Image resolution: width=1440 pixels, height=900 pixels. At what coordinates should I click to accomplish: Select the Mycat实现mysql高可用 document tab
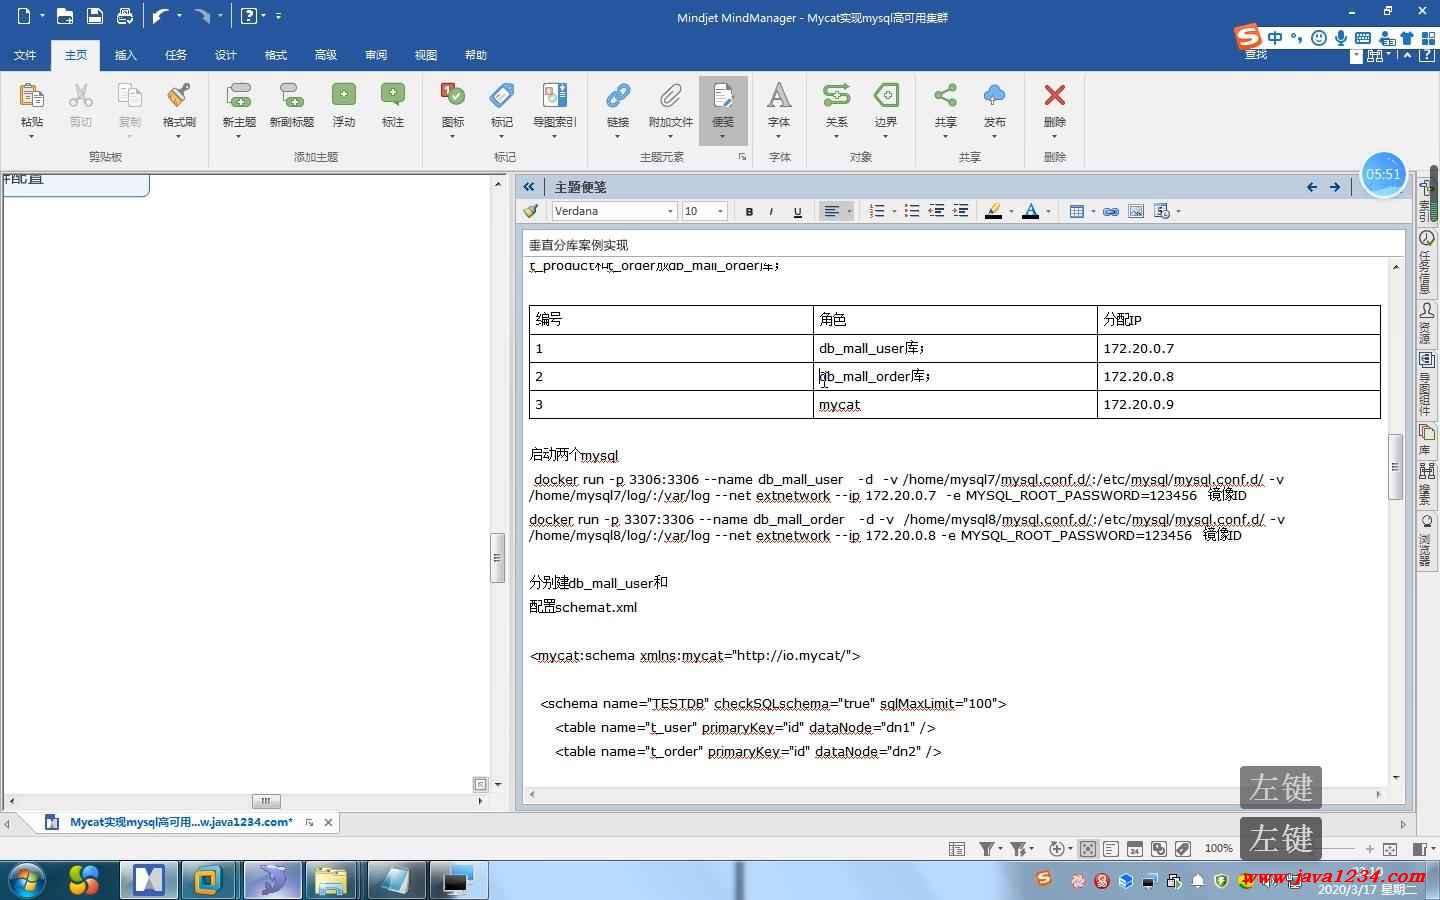pyautogui.click(x=181, y=822)
